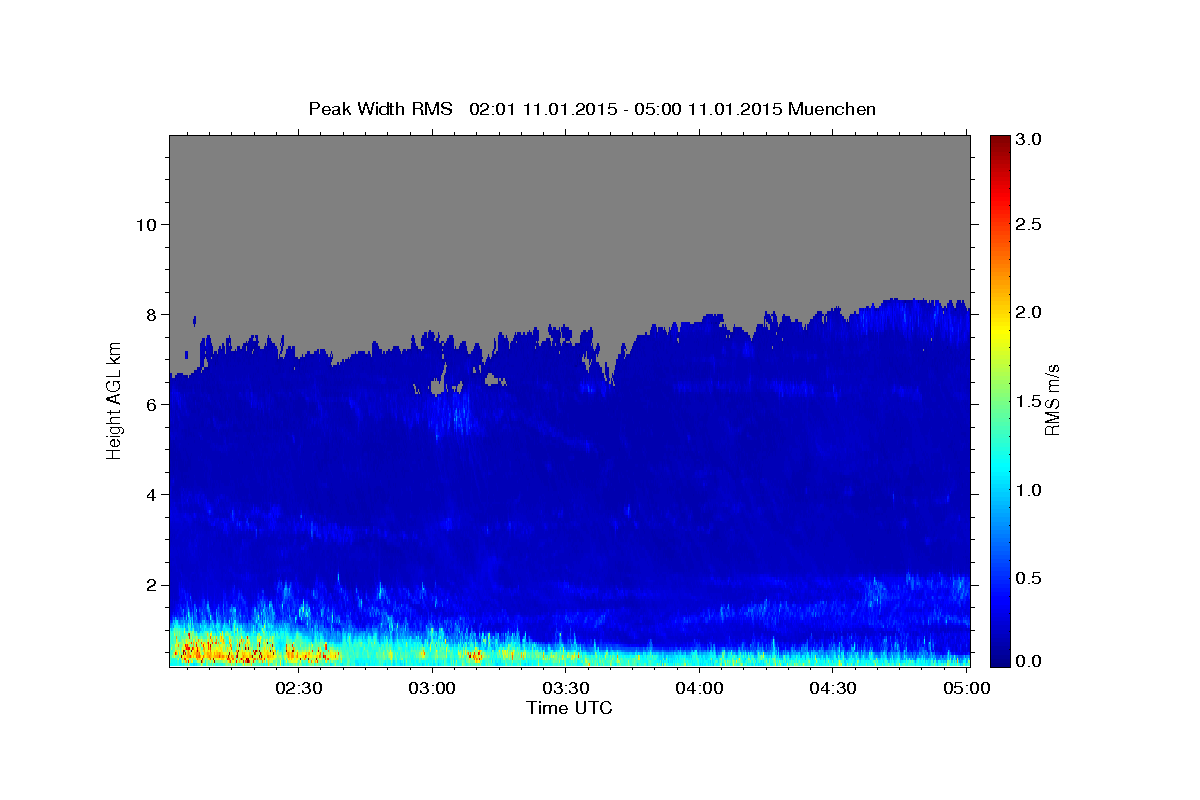
Task: Click the 'Time UTC' x-axis label
Action: pyautogui.click(x=569, y=708)
